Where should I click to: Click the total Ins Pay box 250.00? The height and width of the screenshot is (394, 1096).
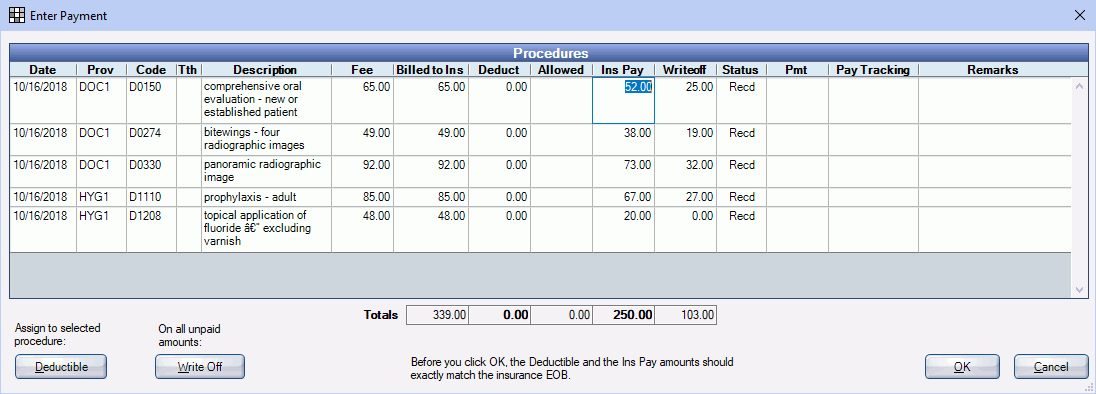(623, 315)
